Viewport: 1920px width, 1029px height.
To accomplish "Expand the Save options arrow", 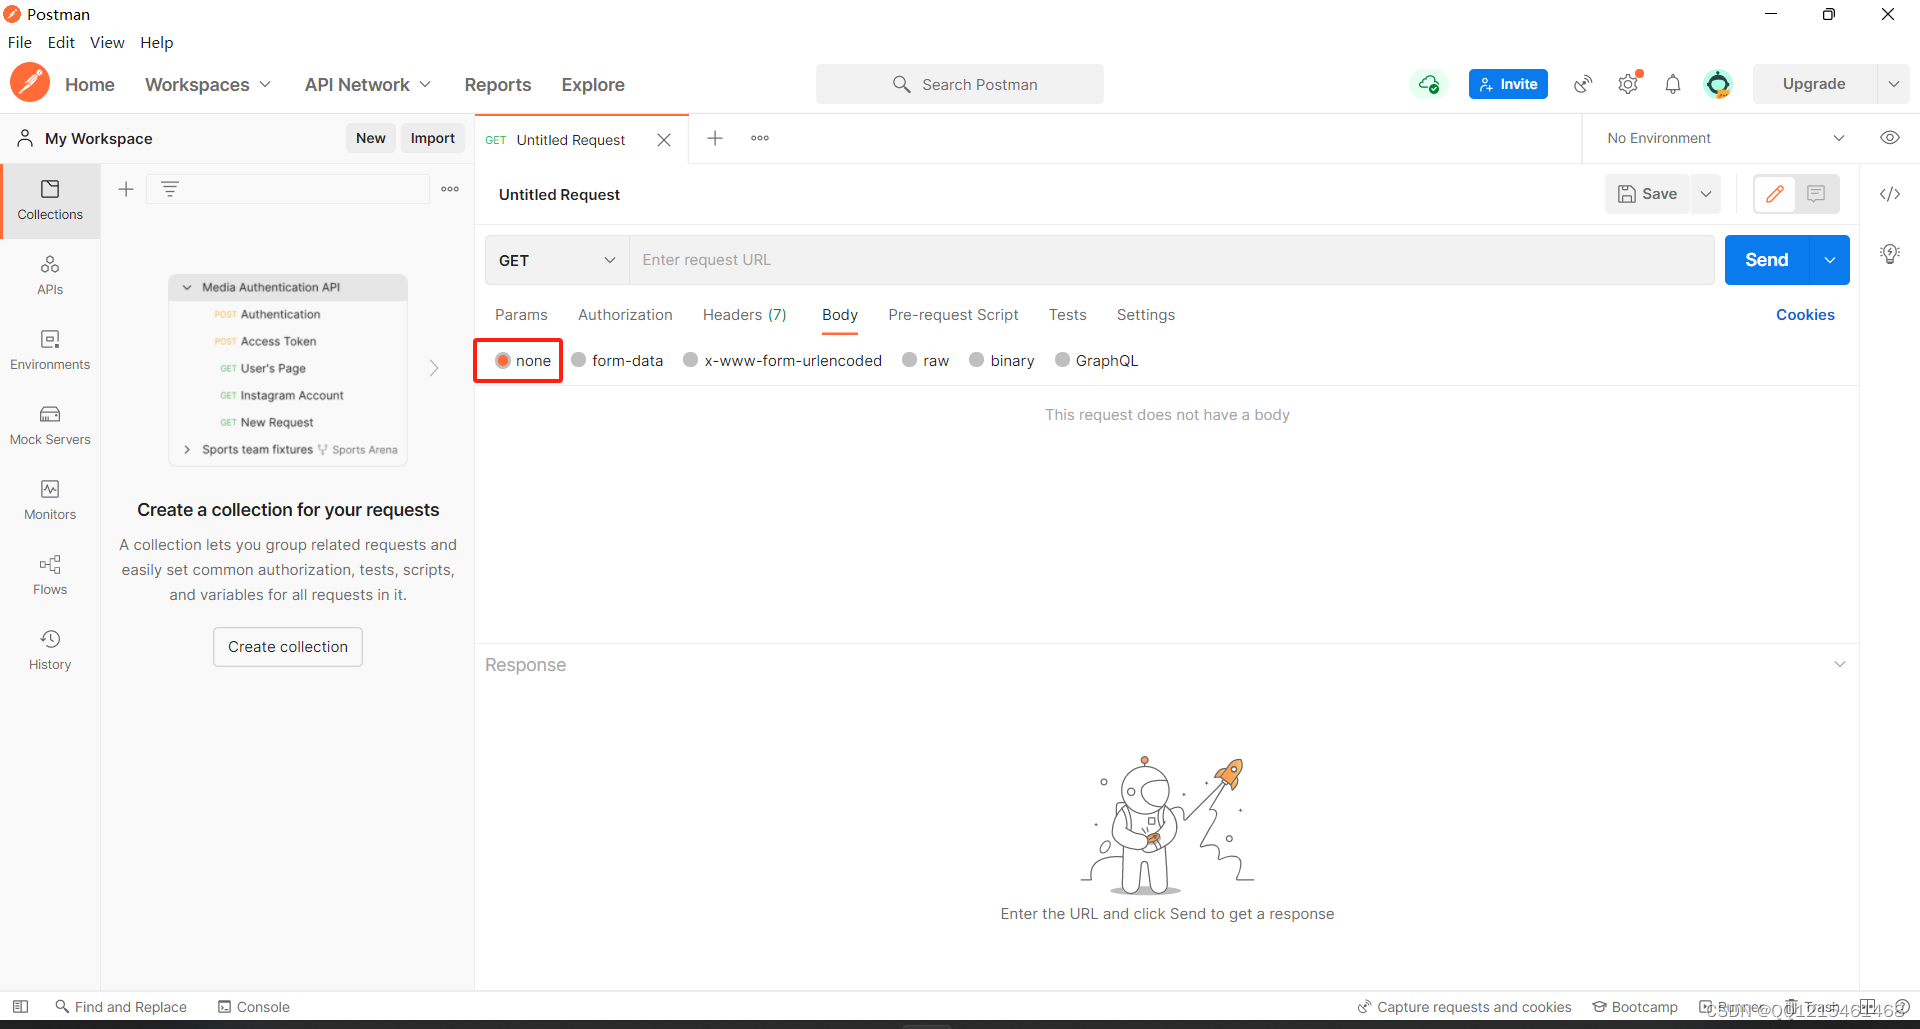I will click(1706, 194).
